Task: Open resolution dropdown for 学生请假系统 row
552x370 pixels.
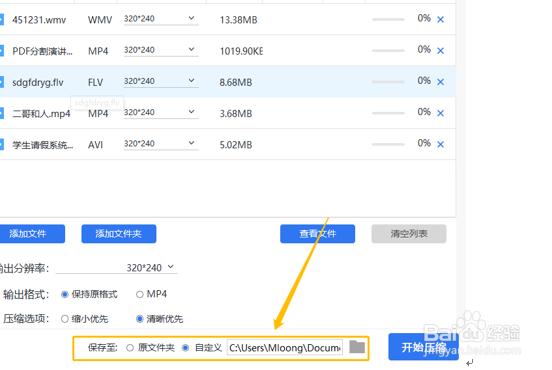Action: coord(161,144)
